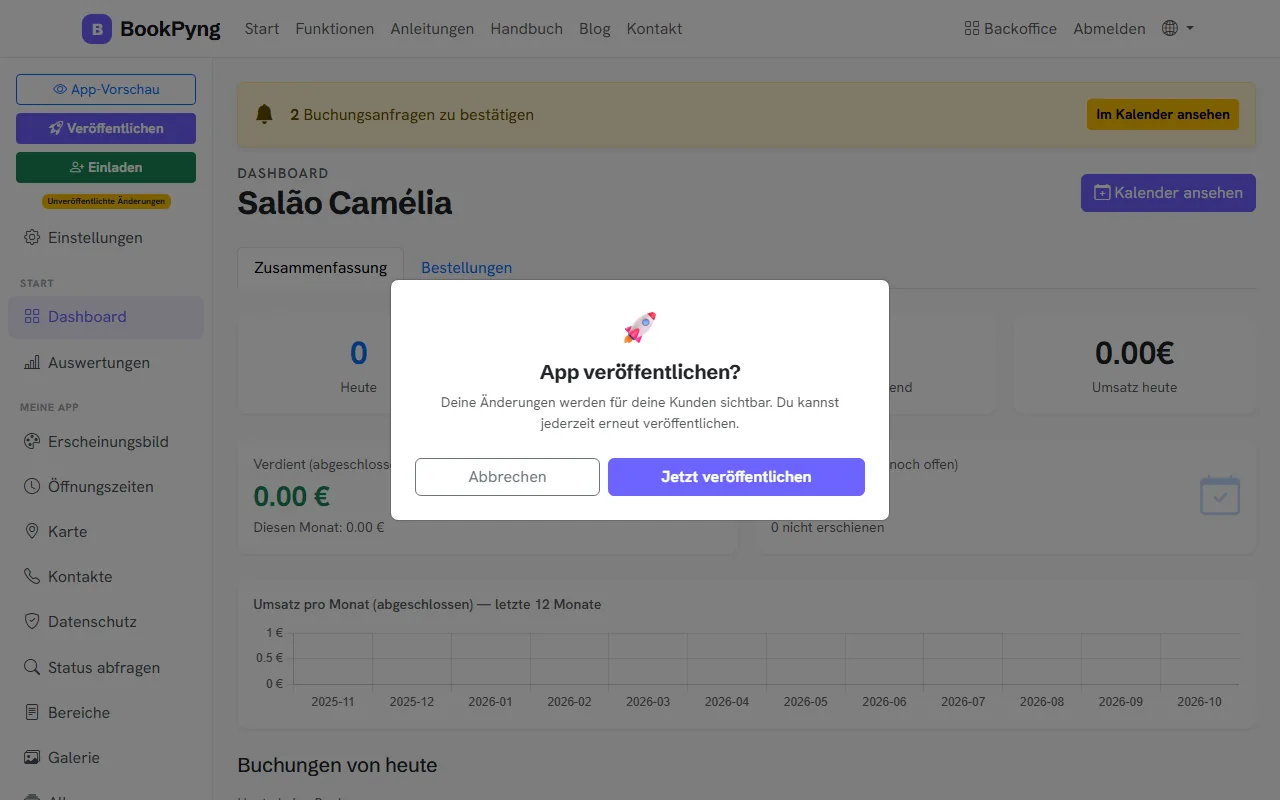Open Handbuch in top navigation
Image resolution: width=1280 pixels, height=800 pixels.
coord(527,29)
